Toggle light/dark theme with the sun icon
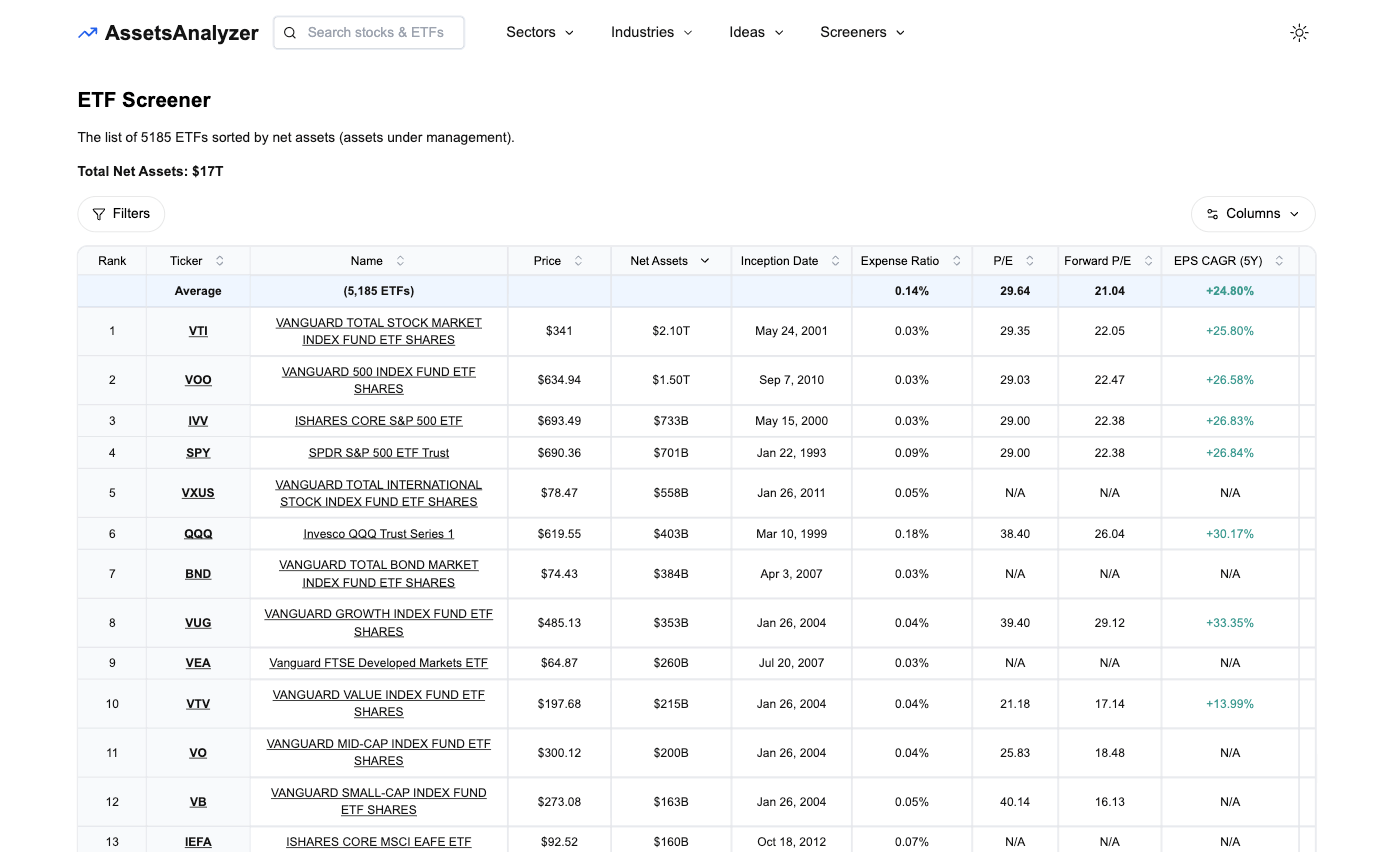This screenshot has width=1393, height=852. point(1299,32)
